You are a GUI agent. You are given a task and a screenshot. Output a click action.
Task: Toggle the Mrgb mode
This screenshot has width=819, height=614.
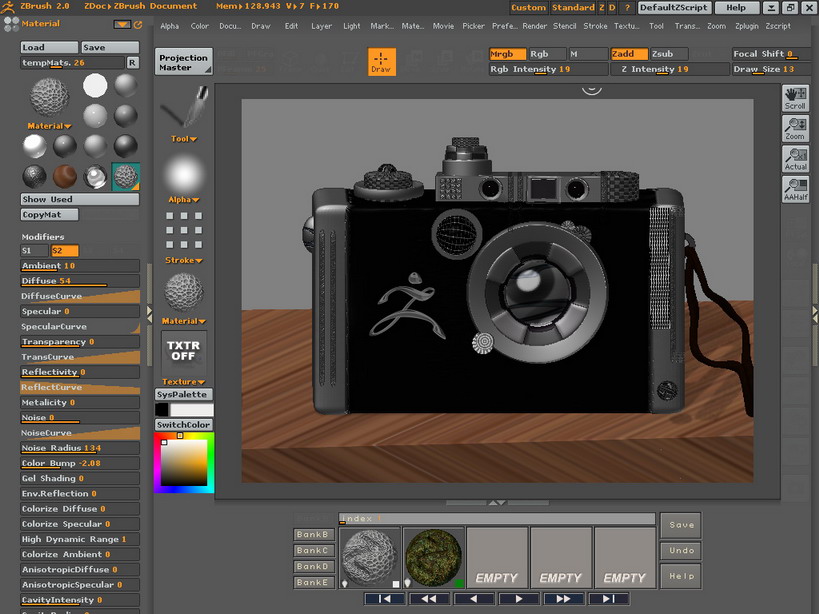tap(508, 54)
